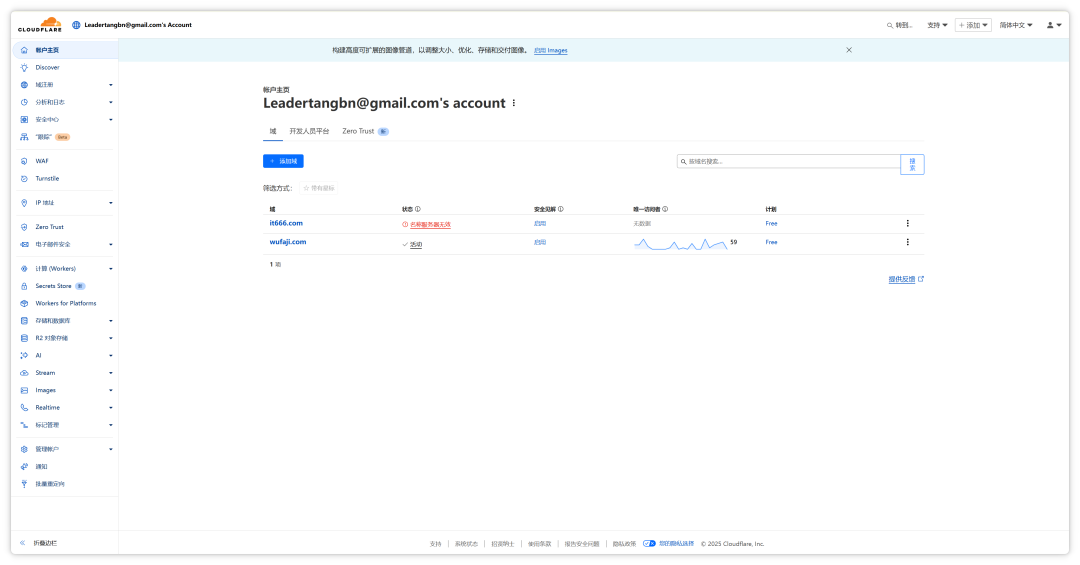Open Turnstile from the sidebar

pyautogui.click(x=47, y=178)
